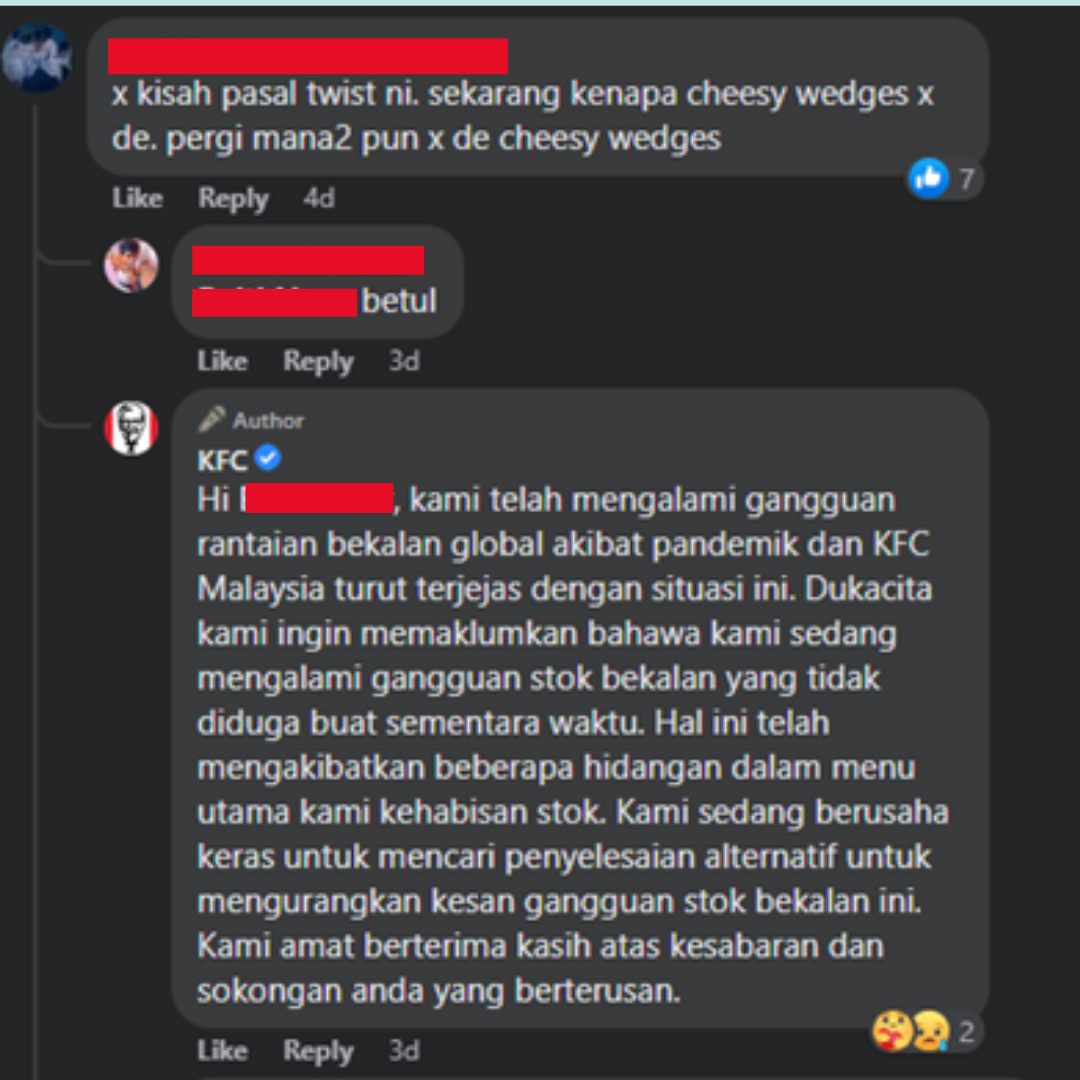
Task: Open the KFC Colonel logo avatar
Action: [x=131, y=428]
